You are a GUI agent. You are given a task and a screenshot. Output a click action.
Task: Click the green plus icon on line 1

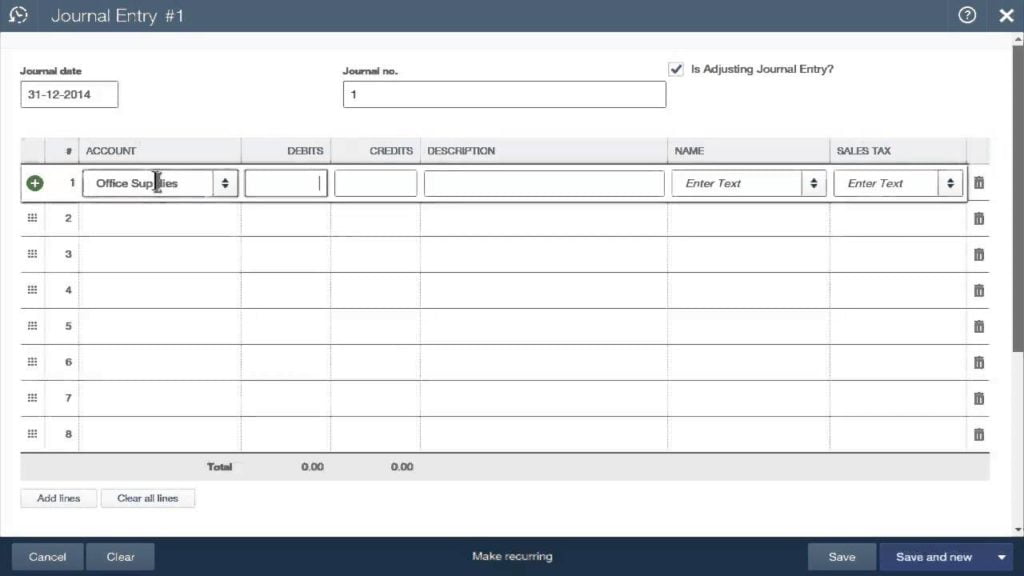point(34,183)
